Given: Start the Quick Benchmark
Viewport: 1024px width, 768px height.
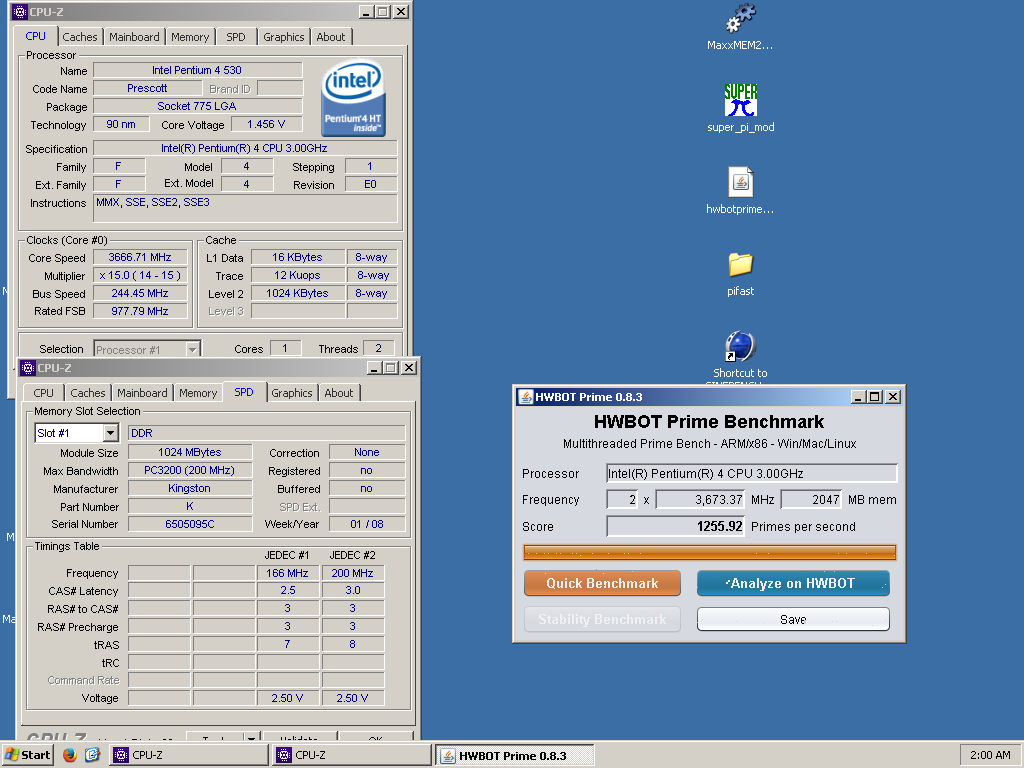Looking at the screenshot, I should click(602, 583).
